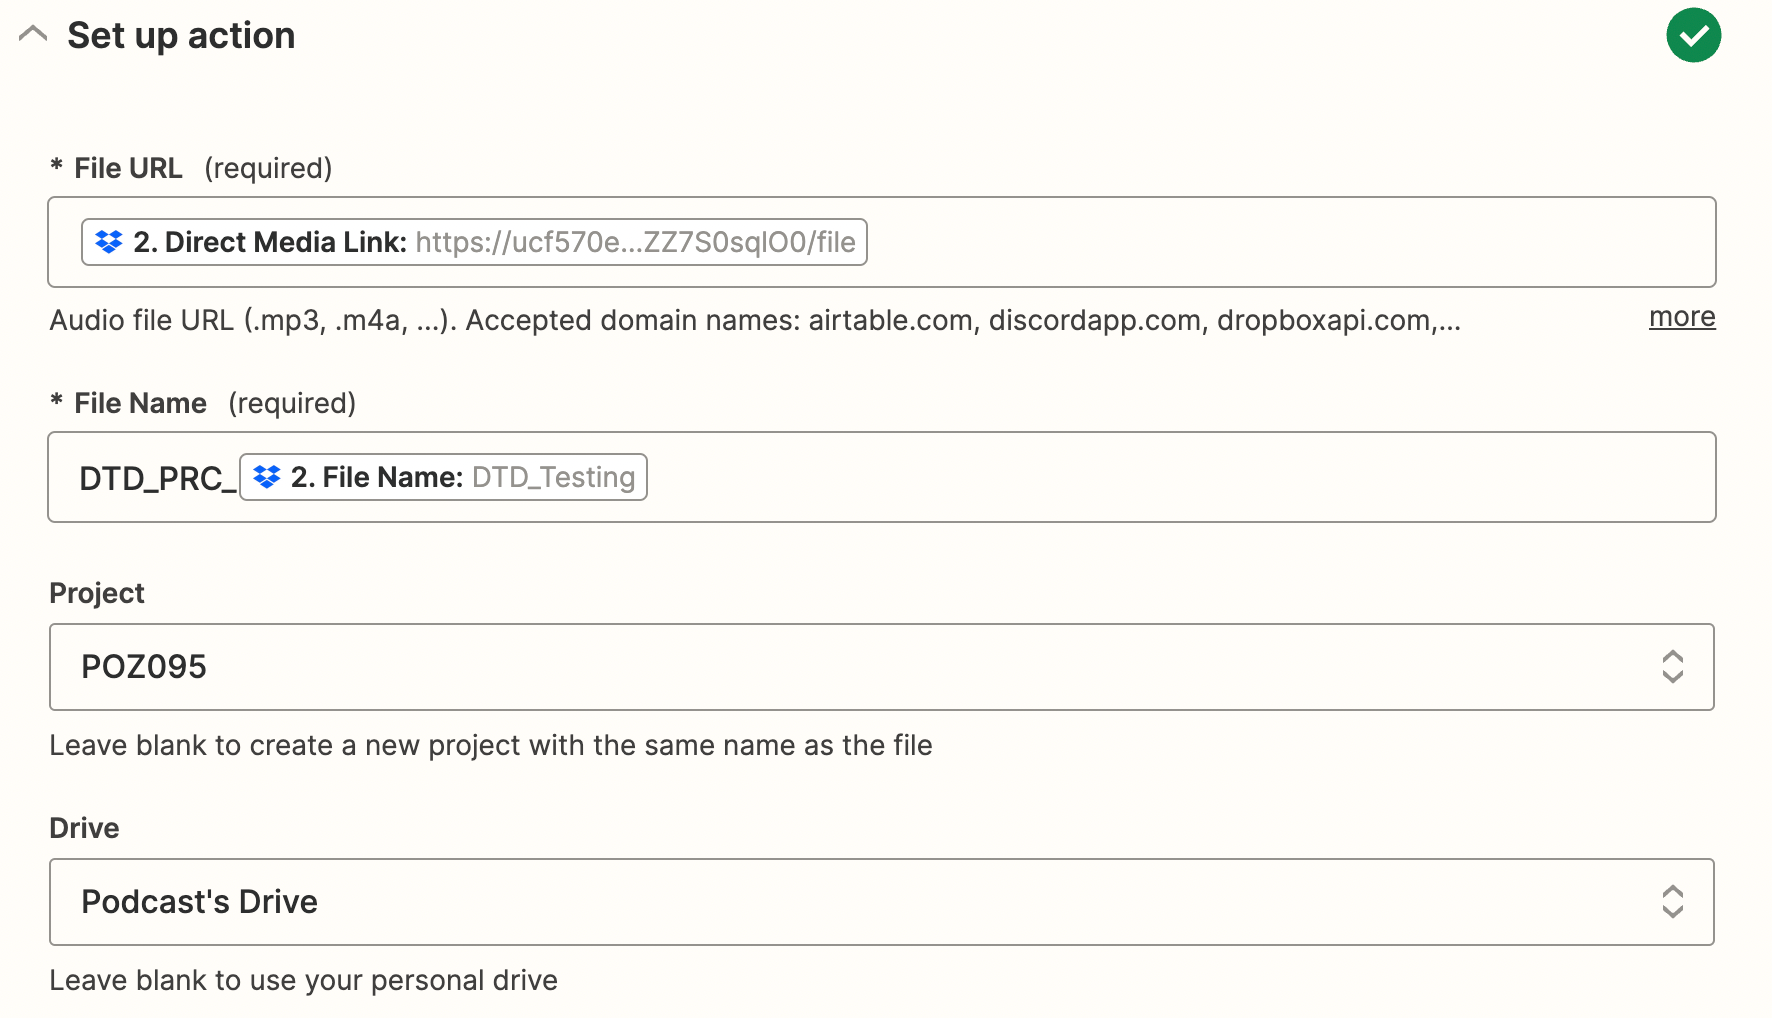Click the Dropbox icon in Direct Media Link pill

(x=109, y=242)
